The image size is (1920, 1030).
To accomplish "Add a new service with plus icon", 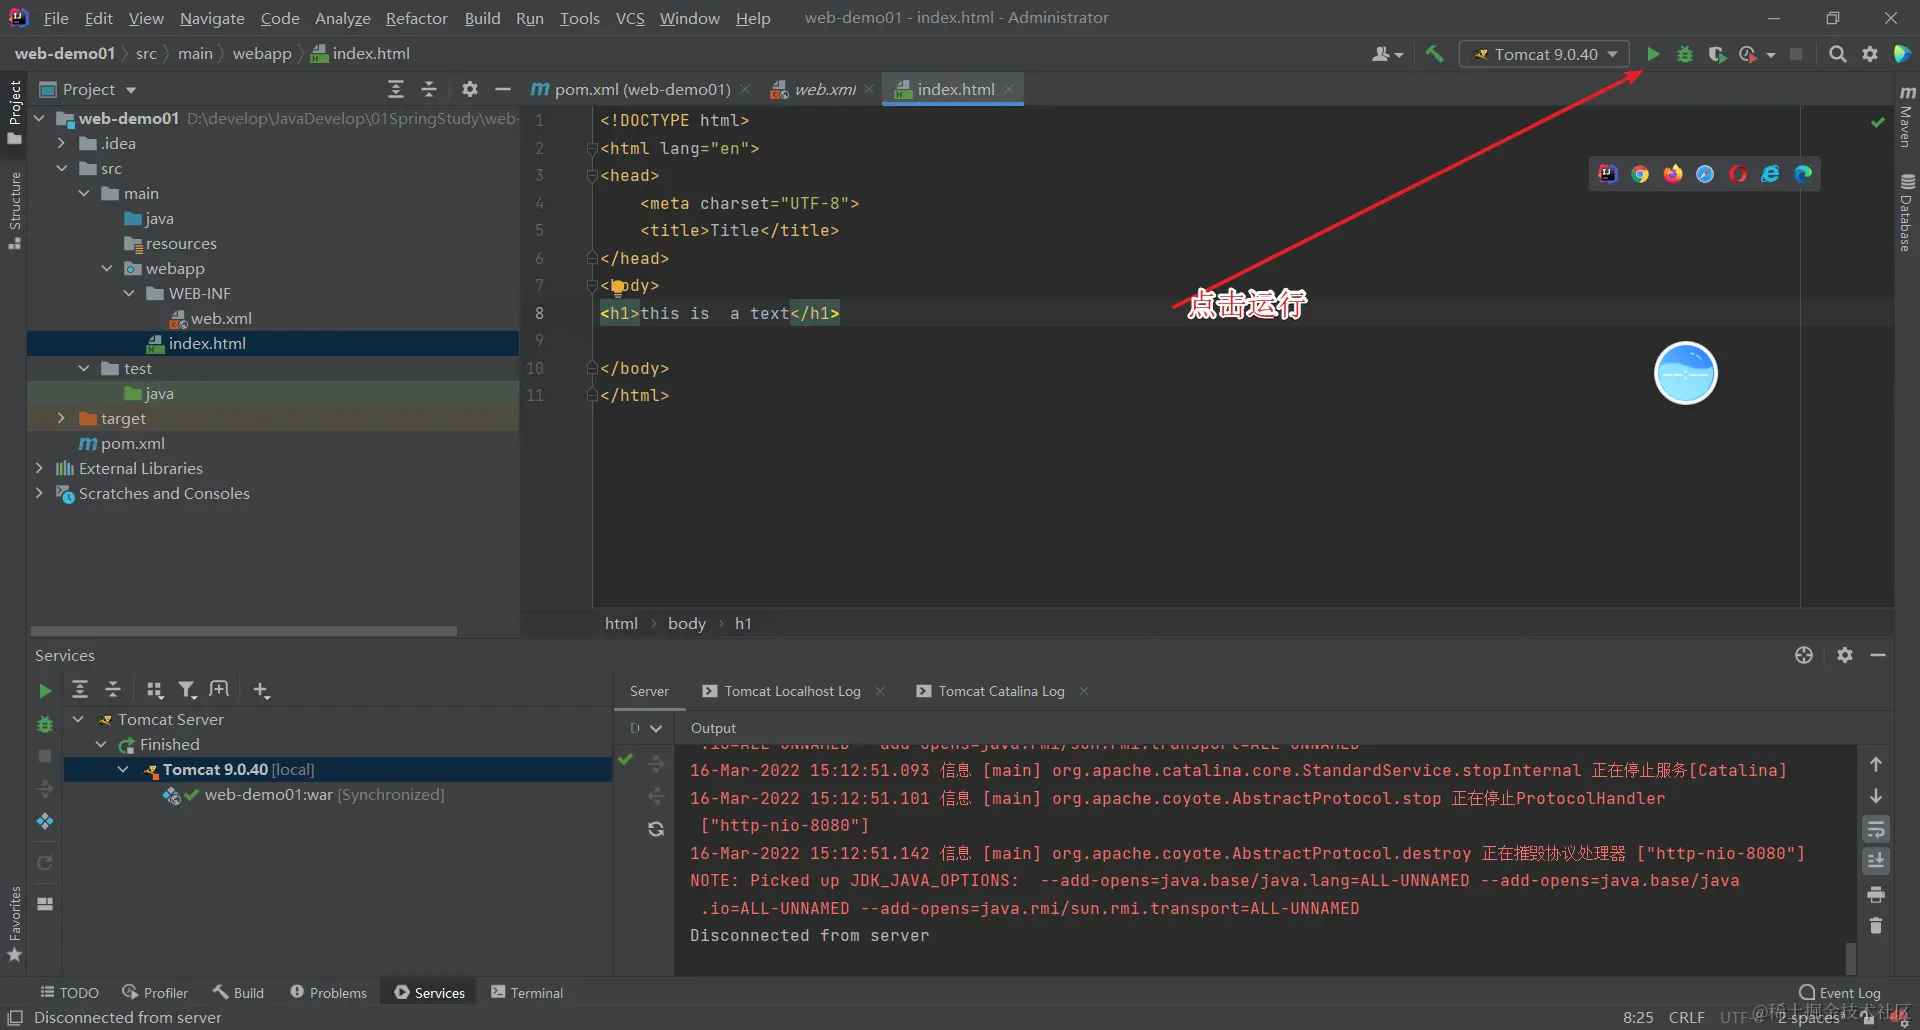I will [x=261, y=690].
